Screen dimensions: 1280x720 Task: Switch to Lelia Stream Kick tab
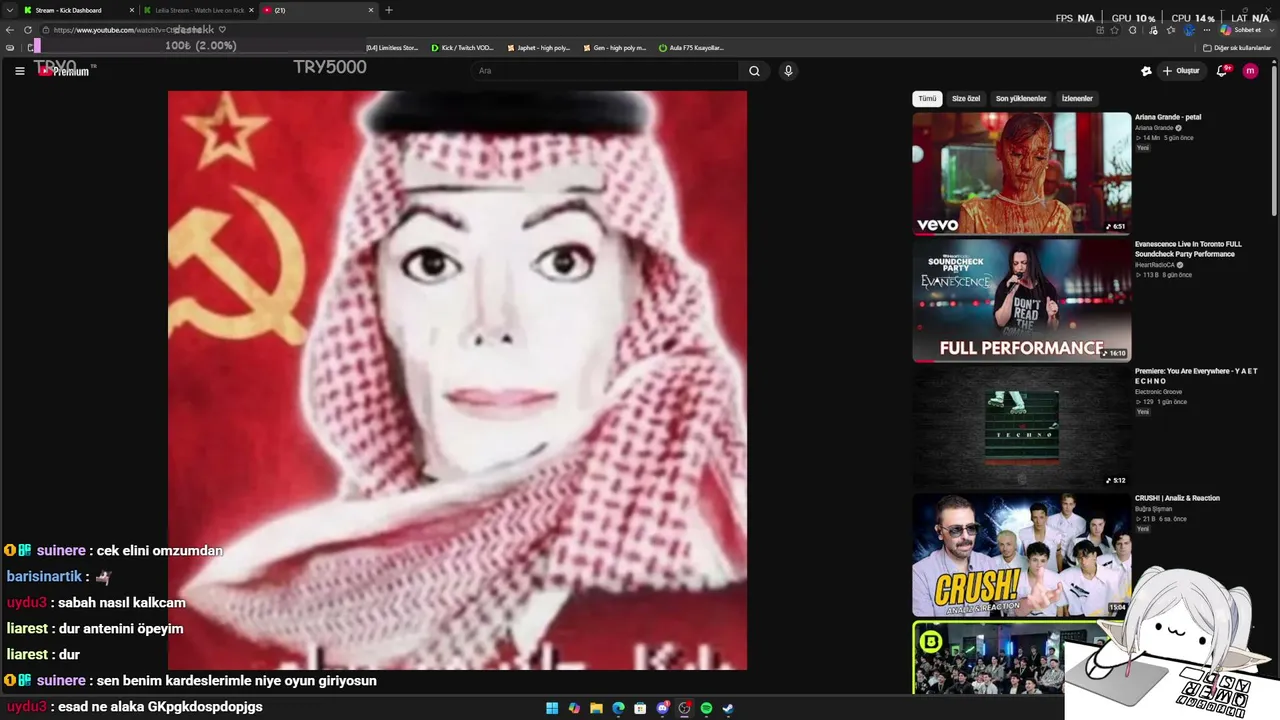(198, 10)
